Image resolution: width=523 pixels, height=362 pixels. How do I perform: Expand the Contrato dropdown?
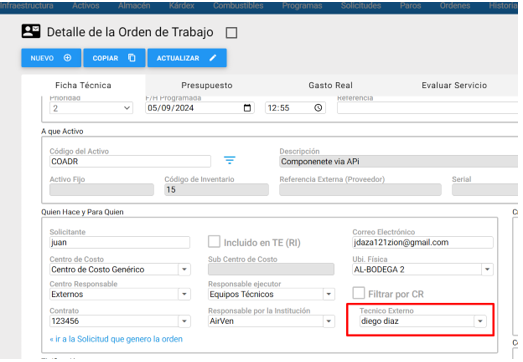pos(184,321)
